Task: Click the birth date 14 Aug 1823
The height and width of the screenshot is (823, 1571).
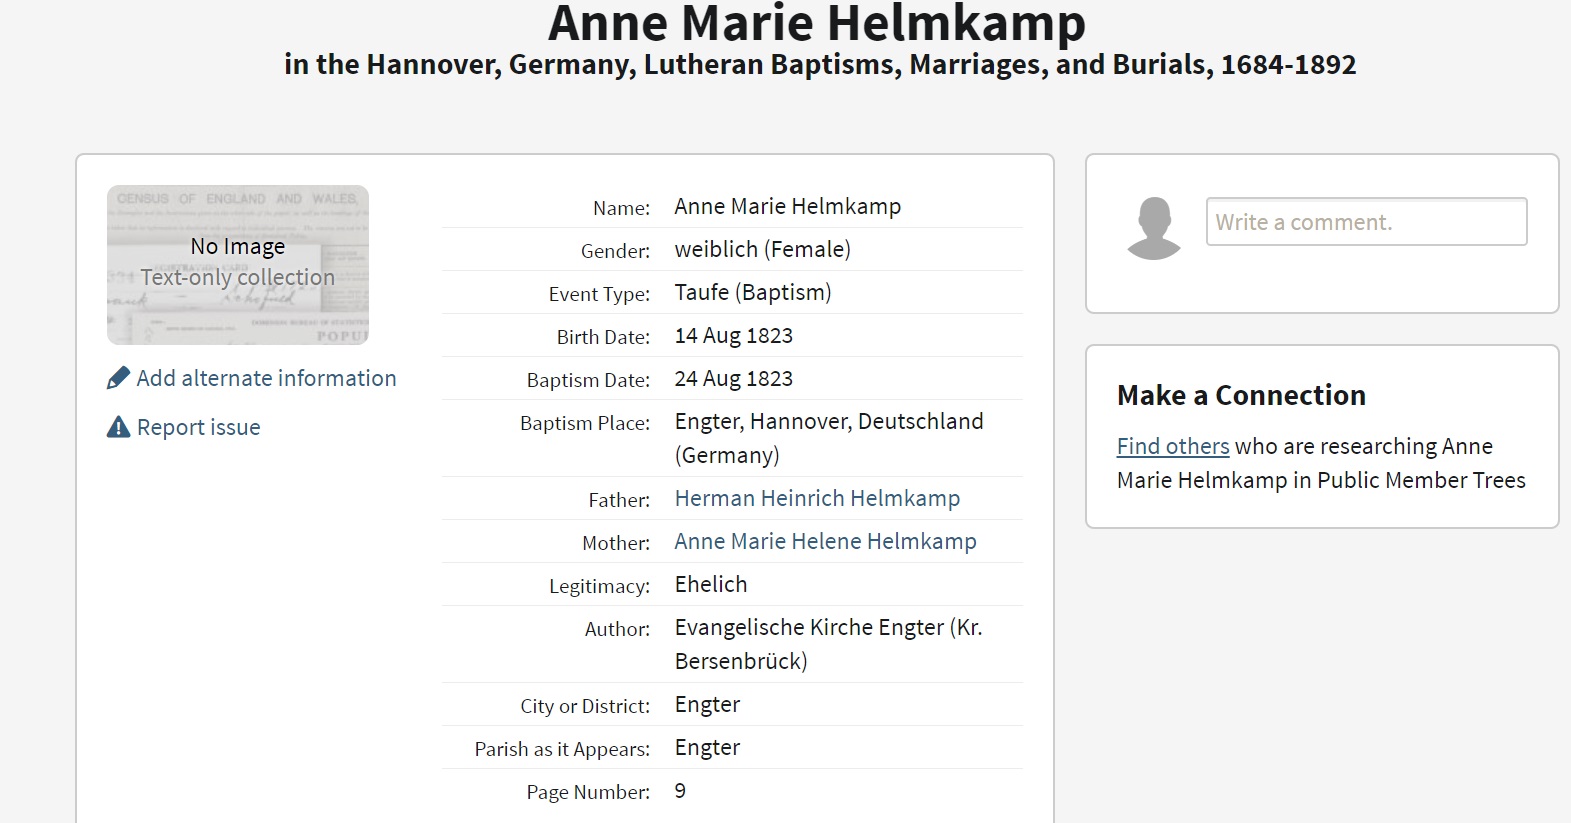Action: 733,336
